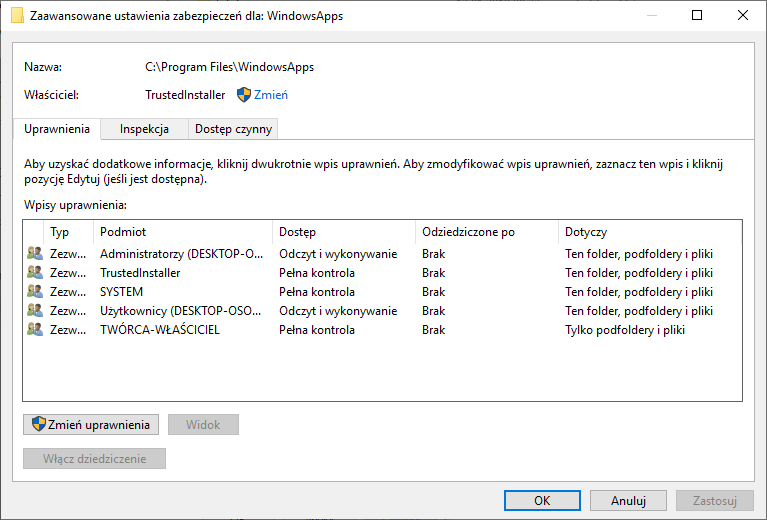The width and height of the screenshot is (767, 520).
Task: Click the Odziedziczone po column header
Action: pos(487,232)
